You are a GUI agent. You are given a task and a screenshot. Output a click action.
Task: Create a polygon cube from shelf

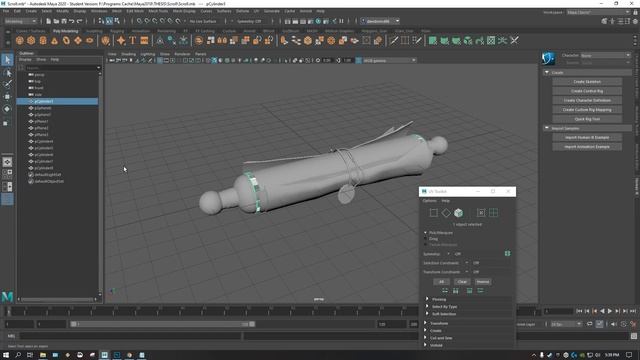tap(31, 40)
